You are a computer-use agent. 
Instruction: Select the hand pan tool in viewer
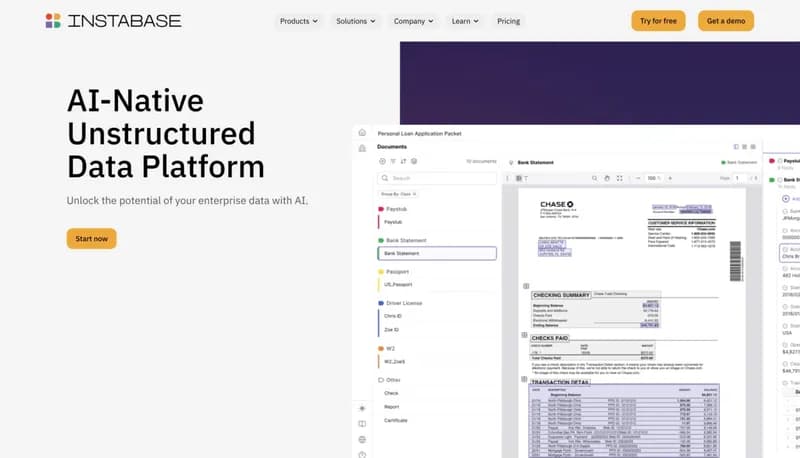point(607,179)
